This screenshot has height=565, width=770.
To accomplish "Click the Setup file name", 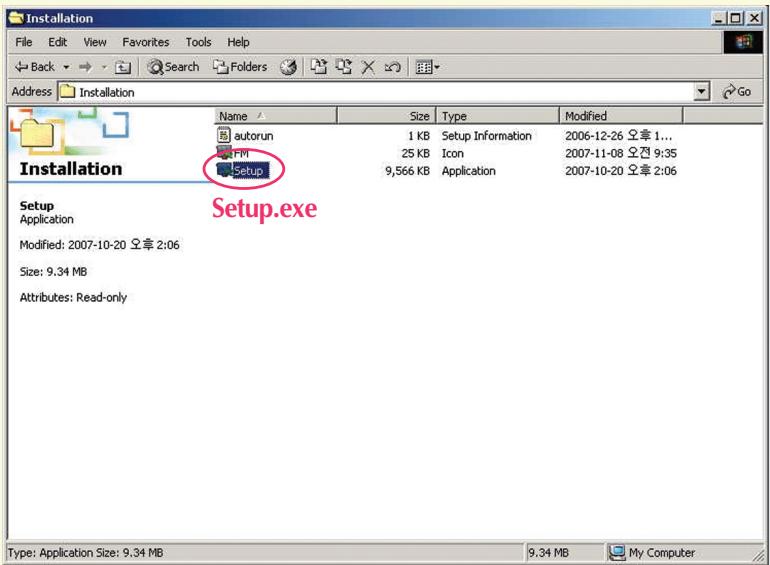I will pos(250,170).
